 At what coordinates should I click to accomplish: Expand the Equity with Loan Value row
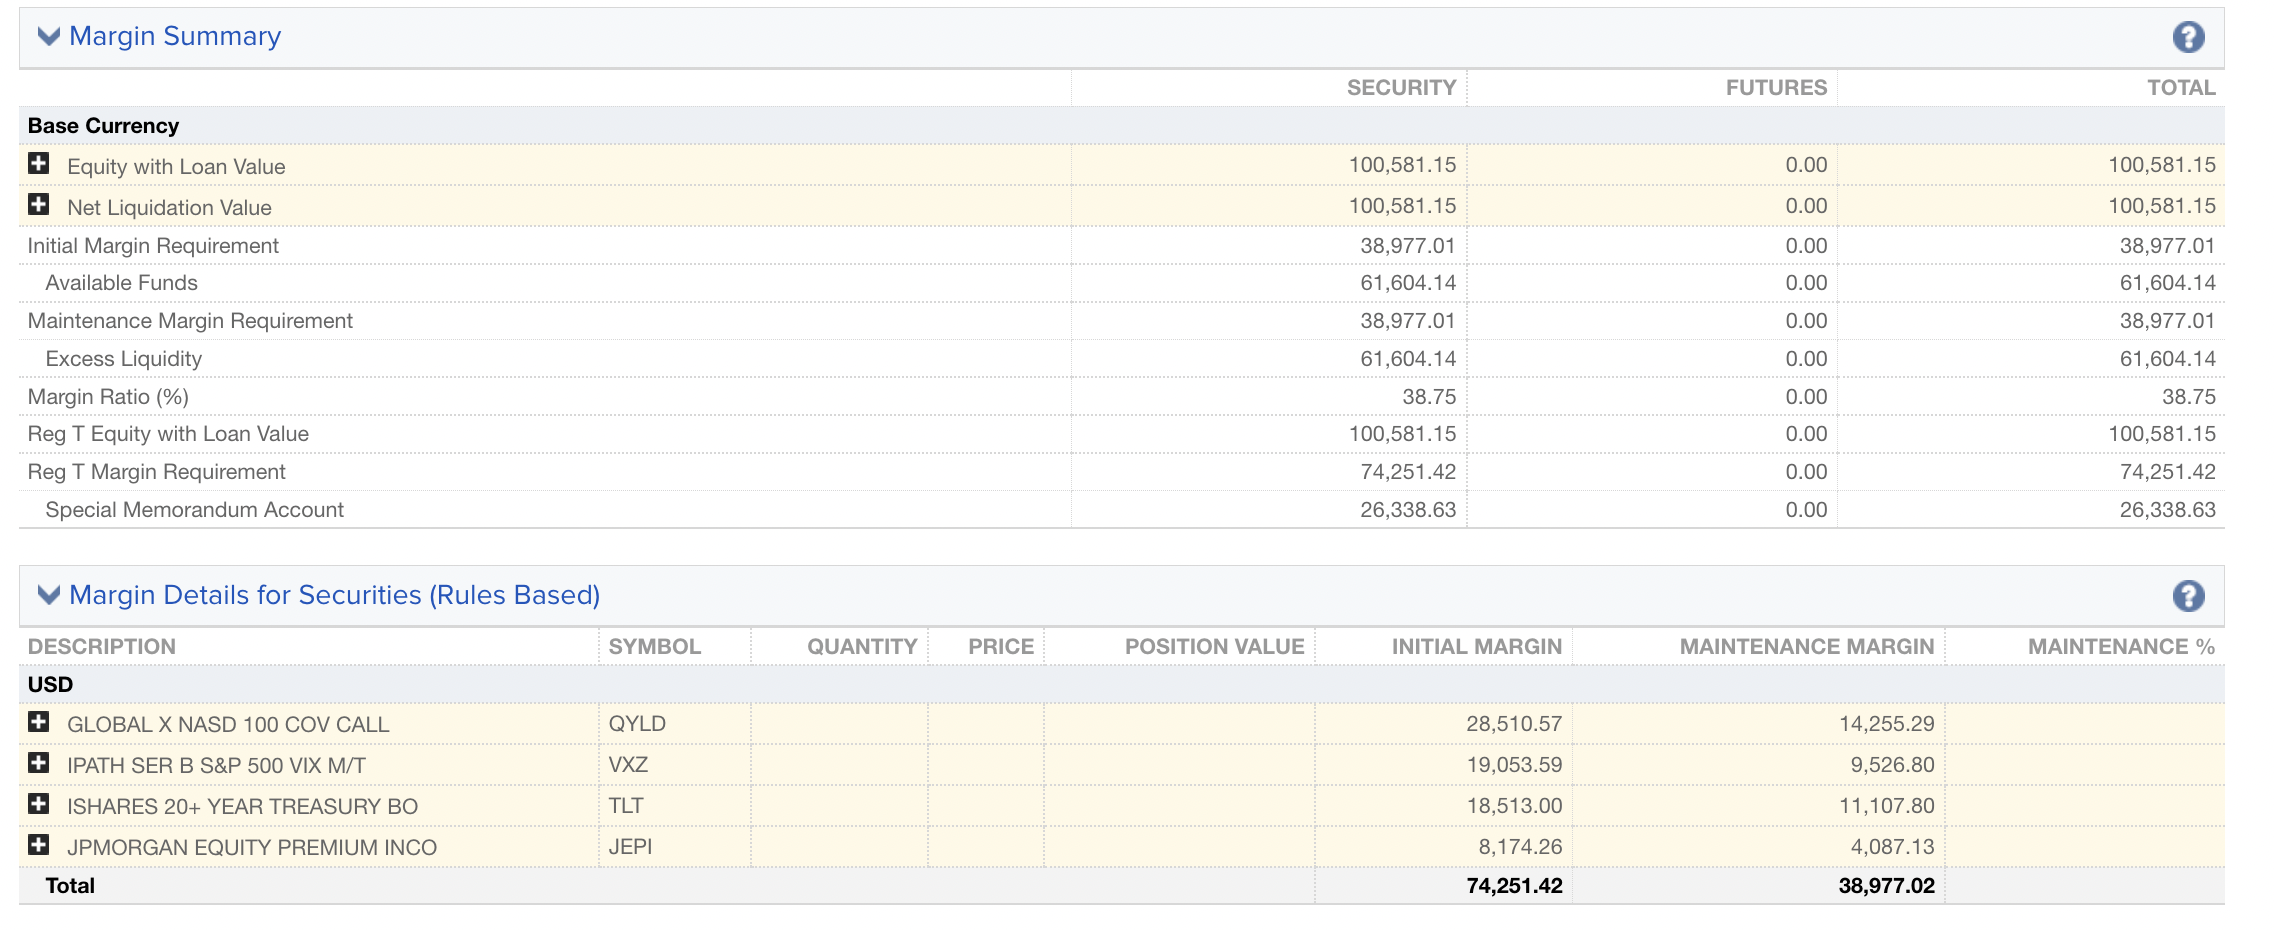point(39,164)
